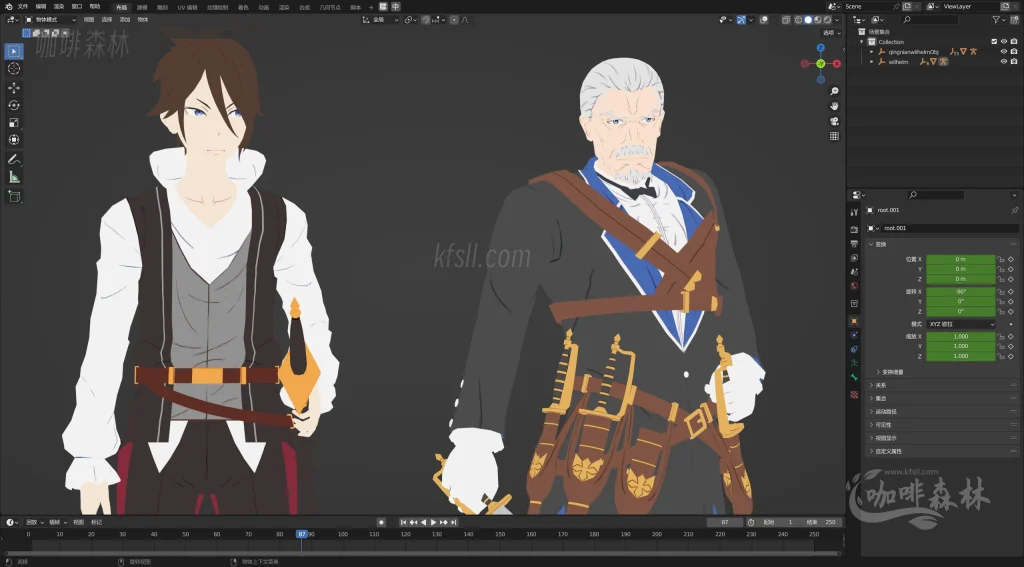Select the Measure ruler tool
This screenshot has height=567, width=1024.
14,177
